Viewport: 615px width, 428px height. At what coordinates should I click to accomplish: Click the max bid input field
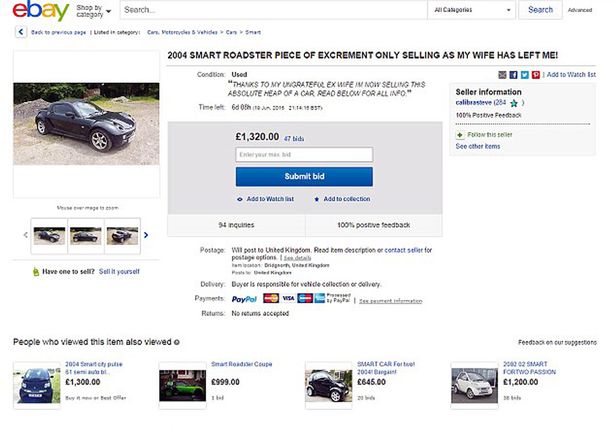click(304, 155)
